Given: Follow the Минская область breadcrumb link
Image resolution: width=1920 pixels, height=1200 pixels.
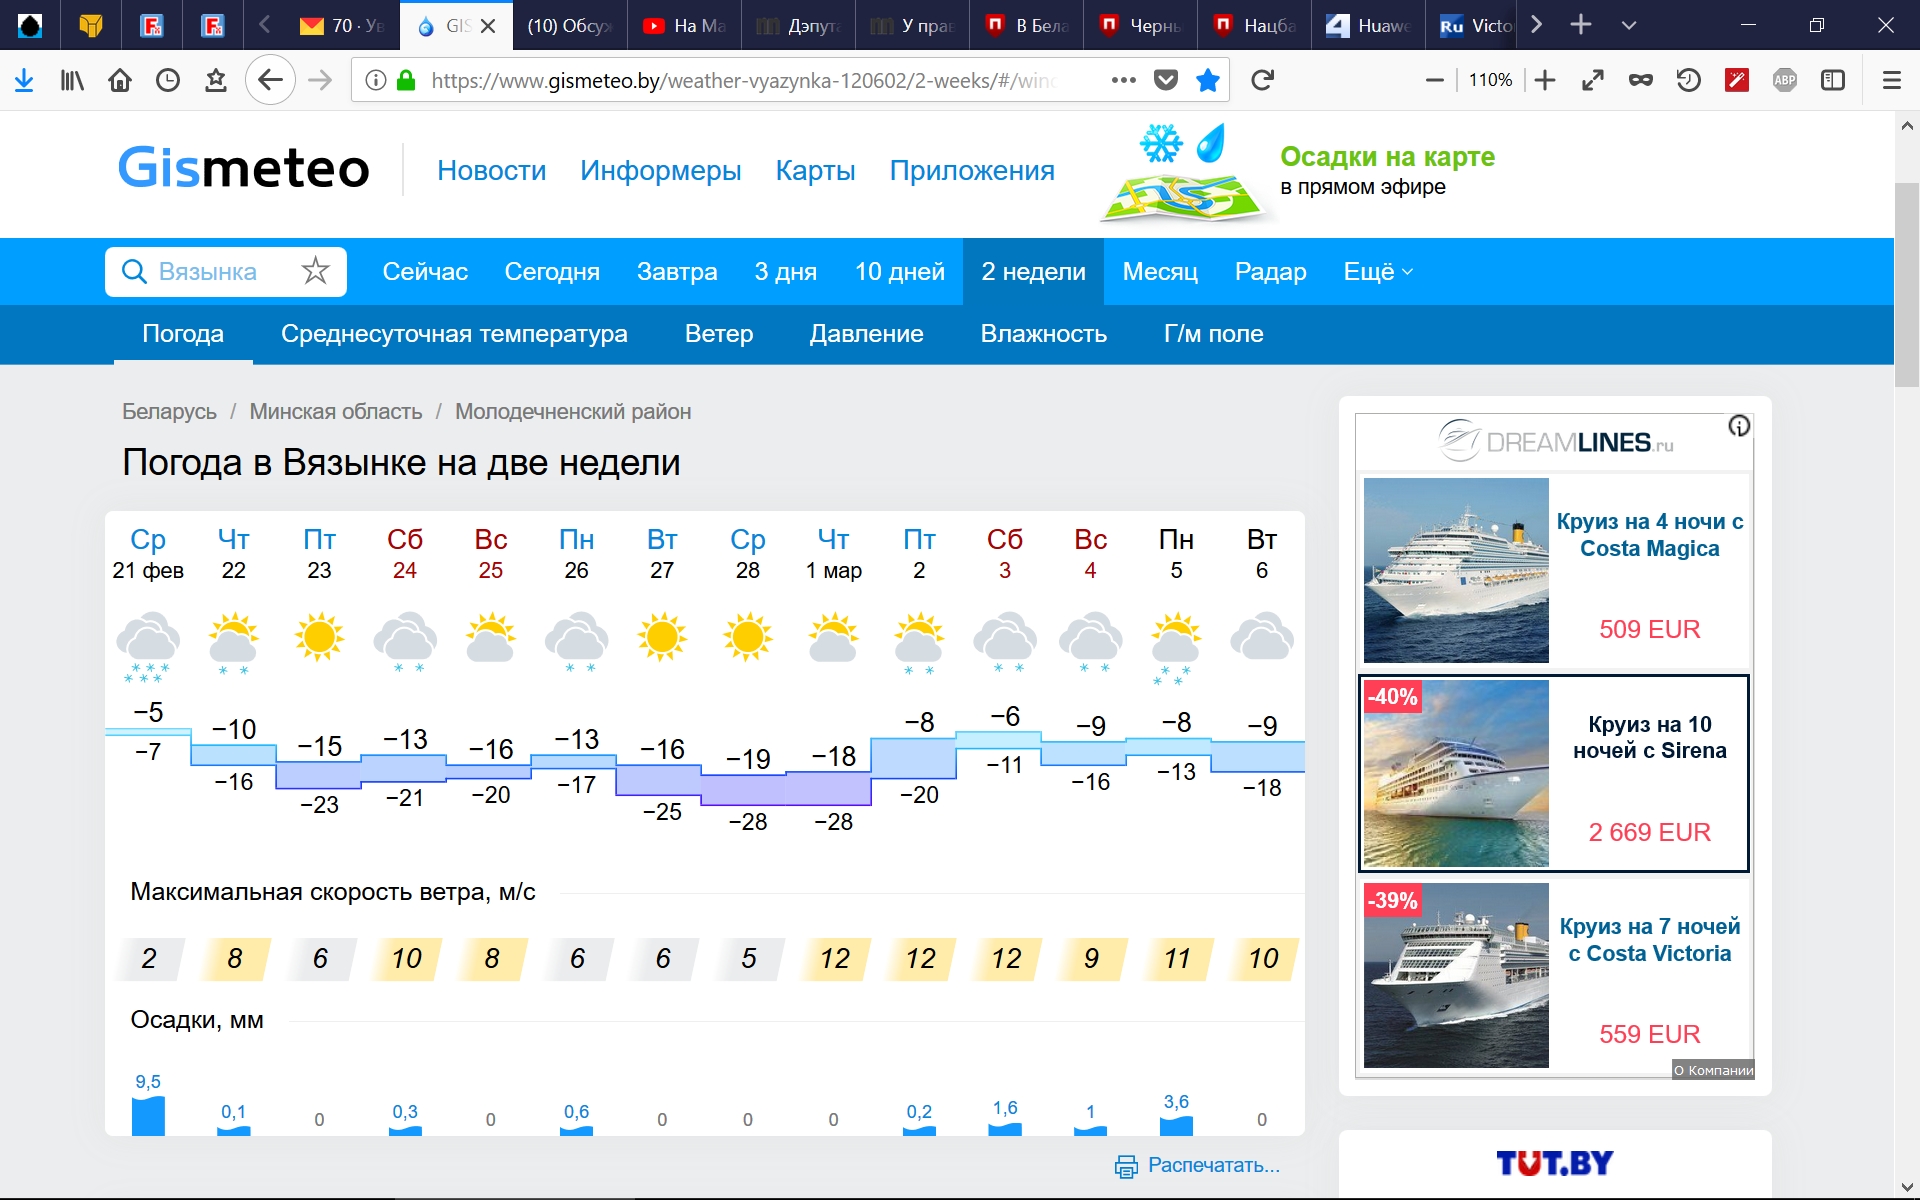Looking at the screenshot, I should (x=335, y=411).
